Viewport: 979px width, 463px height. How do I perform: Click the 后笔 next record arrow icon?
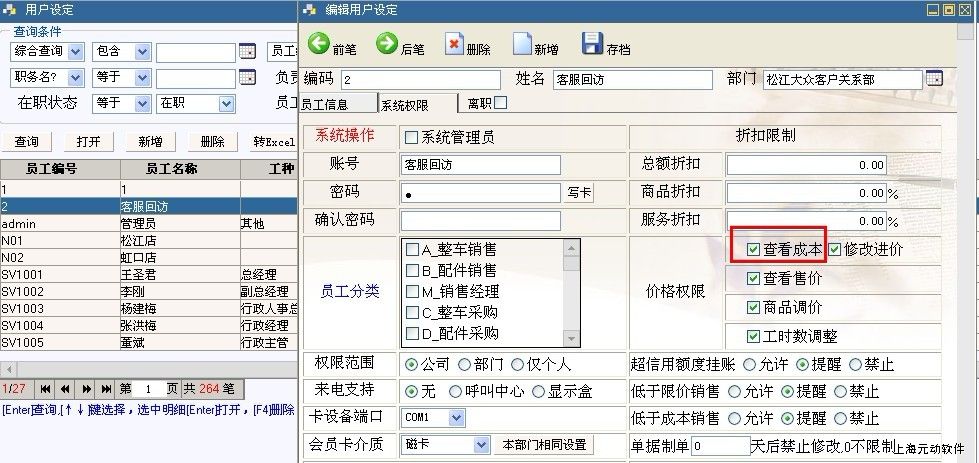[387, 45]
